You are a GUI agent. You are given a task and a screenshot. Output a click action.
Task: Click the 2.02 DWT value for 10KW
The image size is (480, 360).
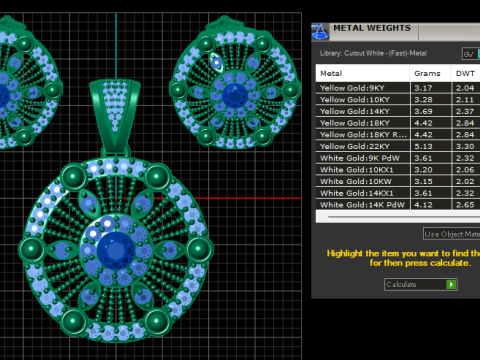coord(465,181)
